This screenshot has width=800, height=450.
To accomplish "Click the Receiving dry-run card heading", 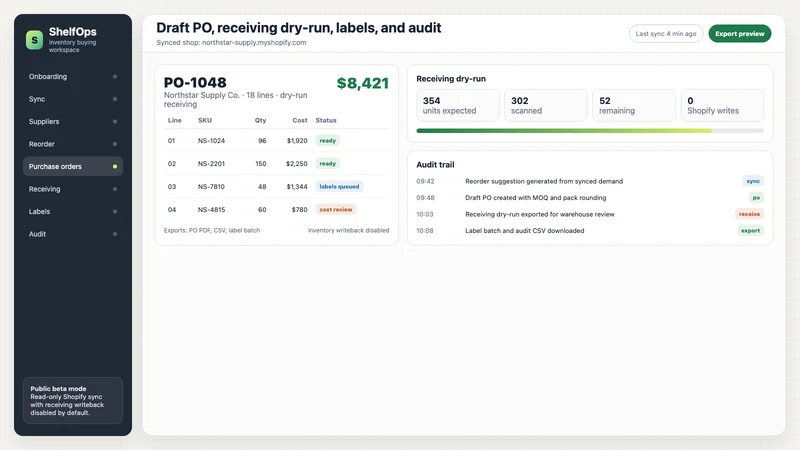I will [x=451, y=79].
